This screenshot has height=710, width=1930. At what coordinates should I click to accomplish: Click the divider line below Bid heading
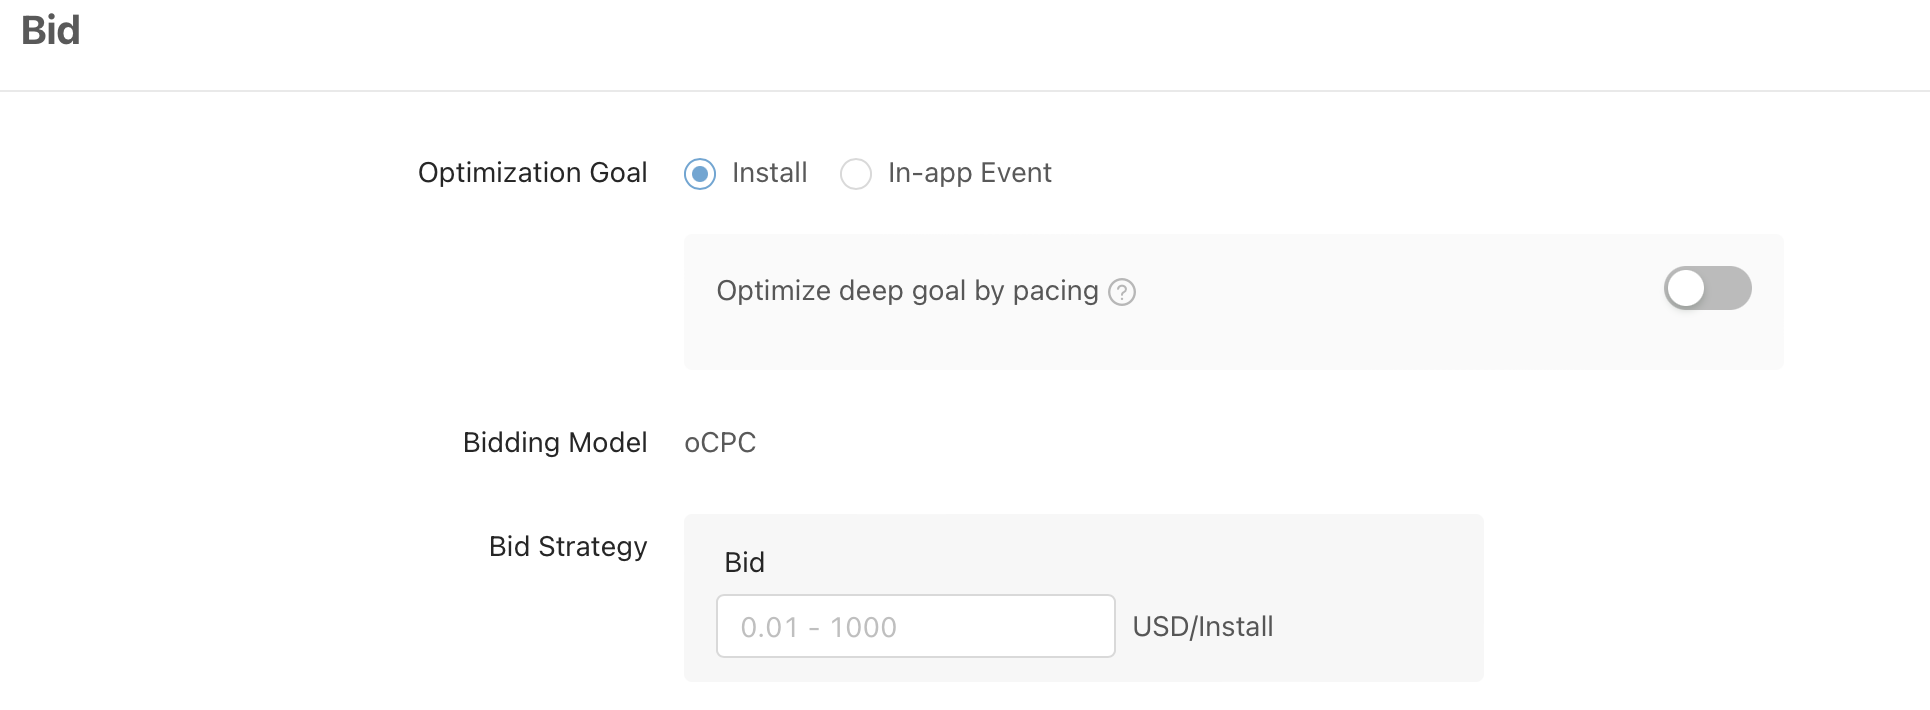tap(965, 91)
